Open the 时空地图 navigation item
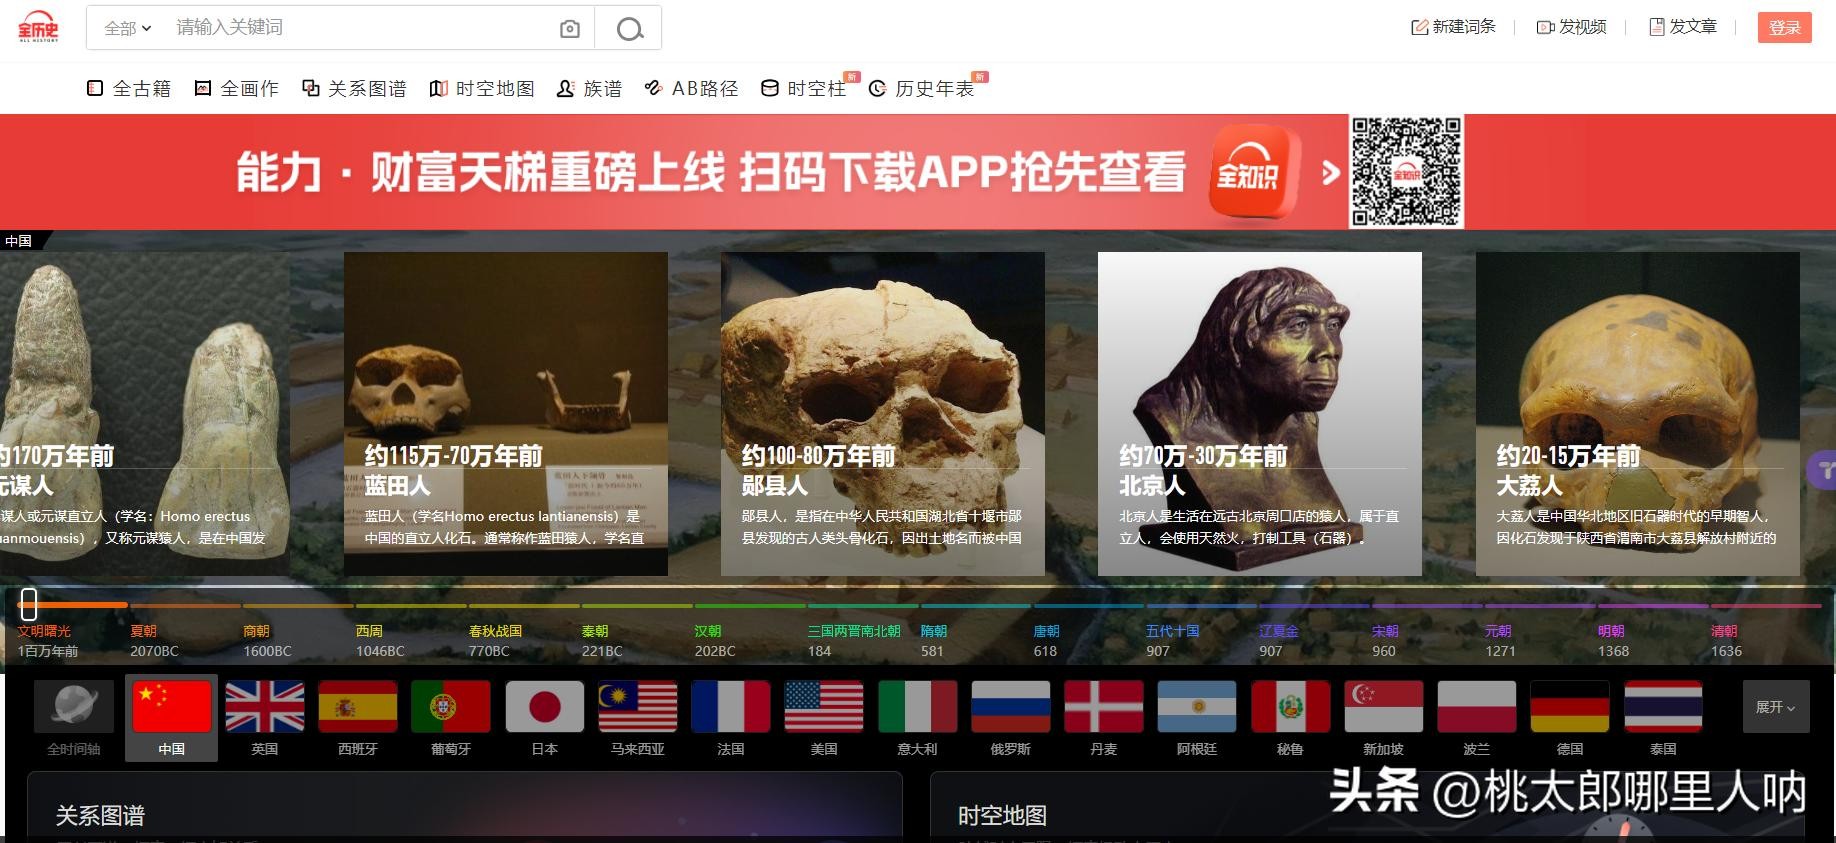 point(482,89)
